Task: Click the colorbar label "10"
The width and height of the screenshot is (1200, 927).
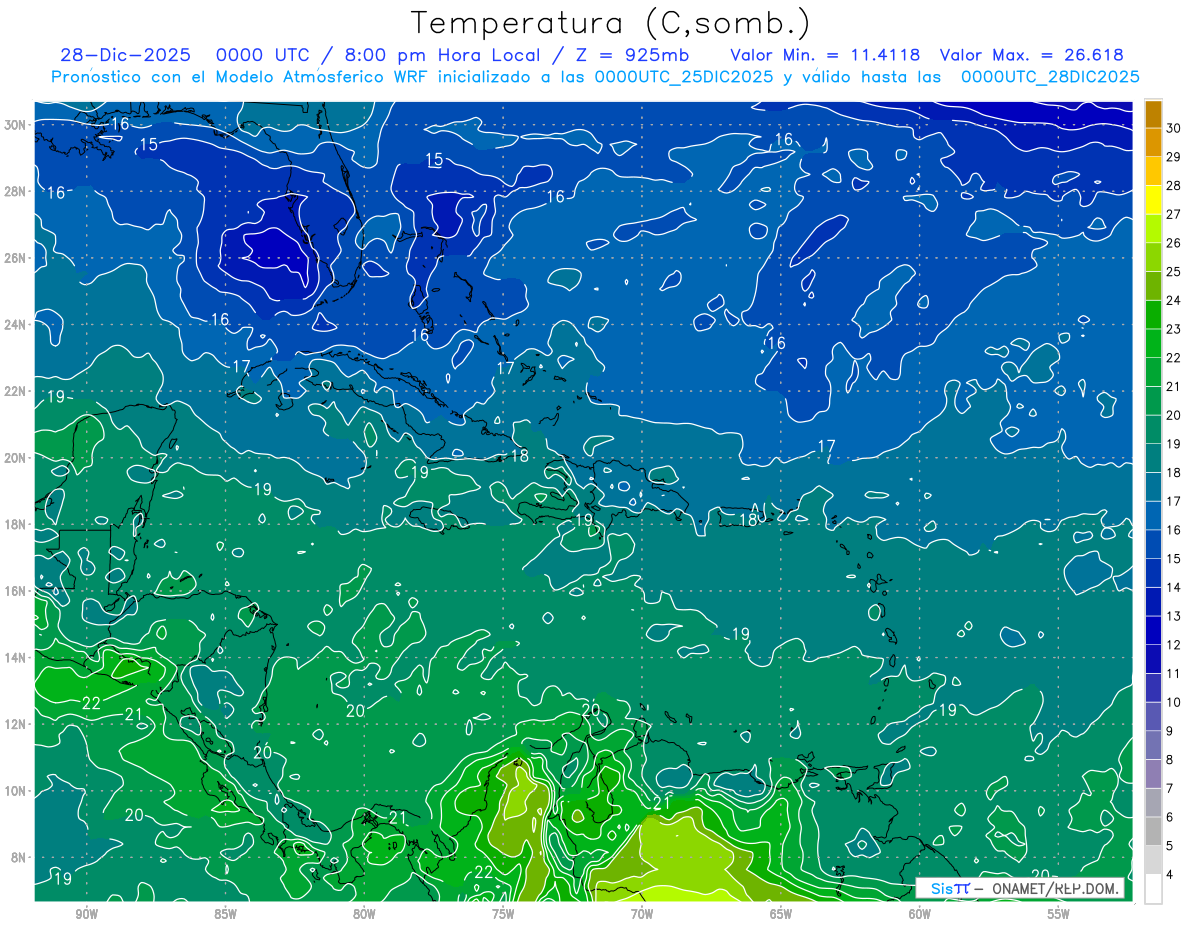Action: (x=1174, y=703)
